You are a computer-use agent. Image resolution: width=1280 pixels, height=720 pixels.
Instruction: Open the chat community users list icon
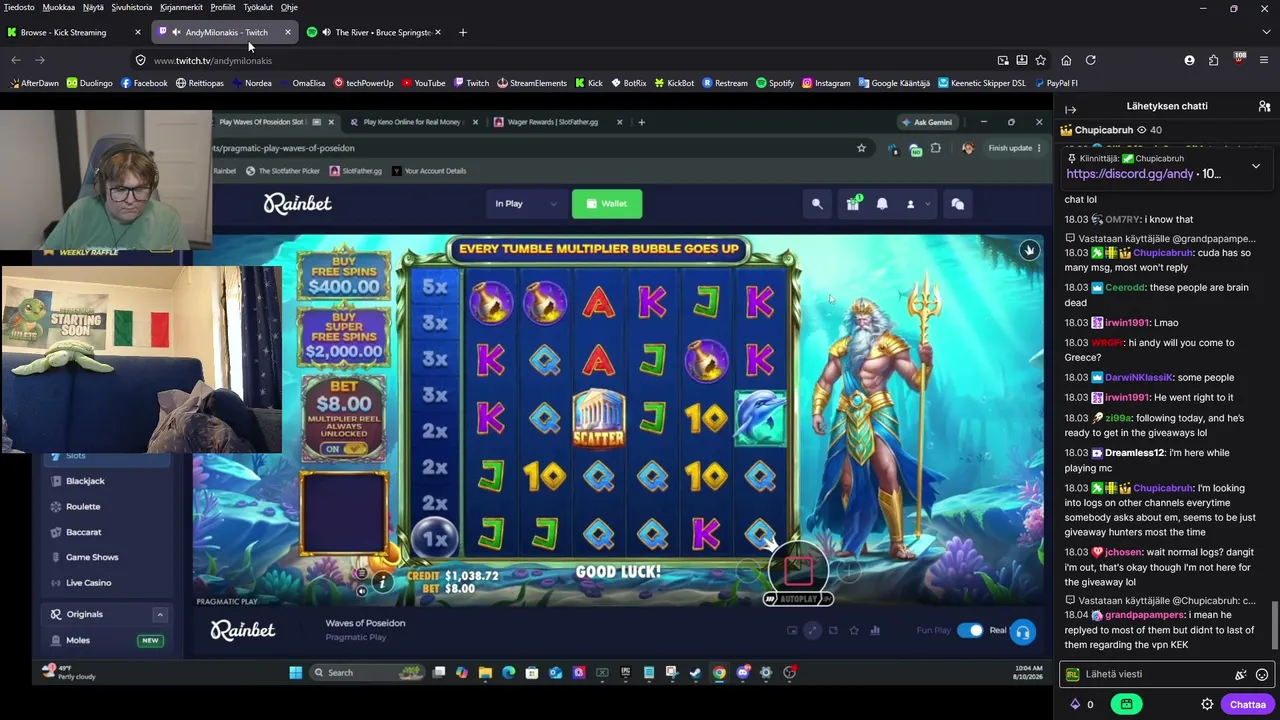(1264, 106)
